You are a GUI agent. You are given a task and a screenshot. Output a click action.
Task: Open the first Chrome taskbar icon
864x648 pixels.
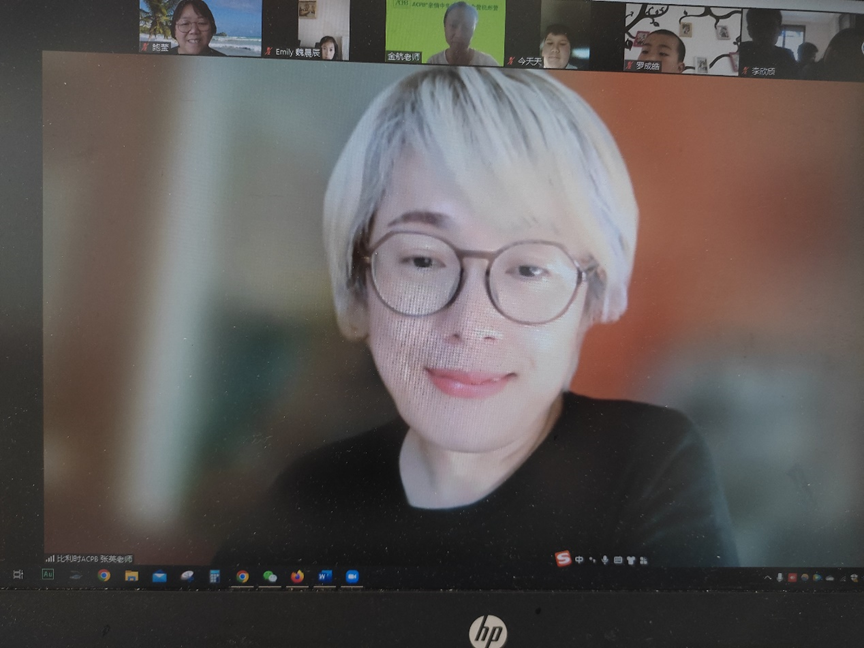(x=104, y=576)
